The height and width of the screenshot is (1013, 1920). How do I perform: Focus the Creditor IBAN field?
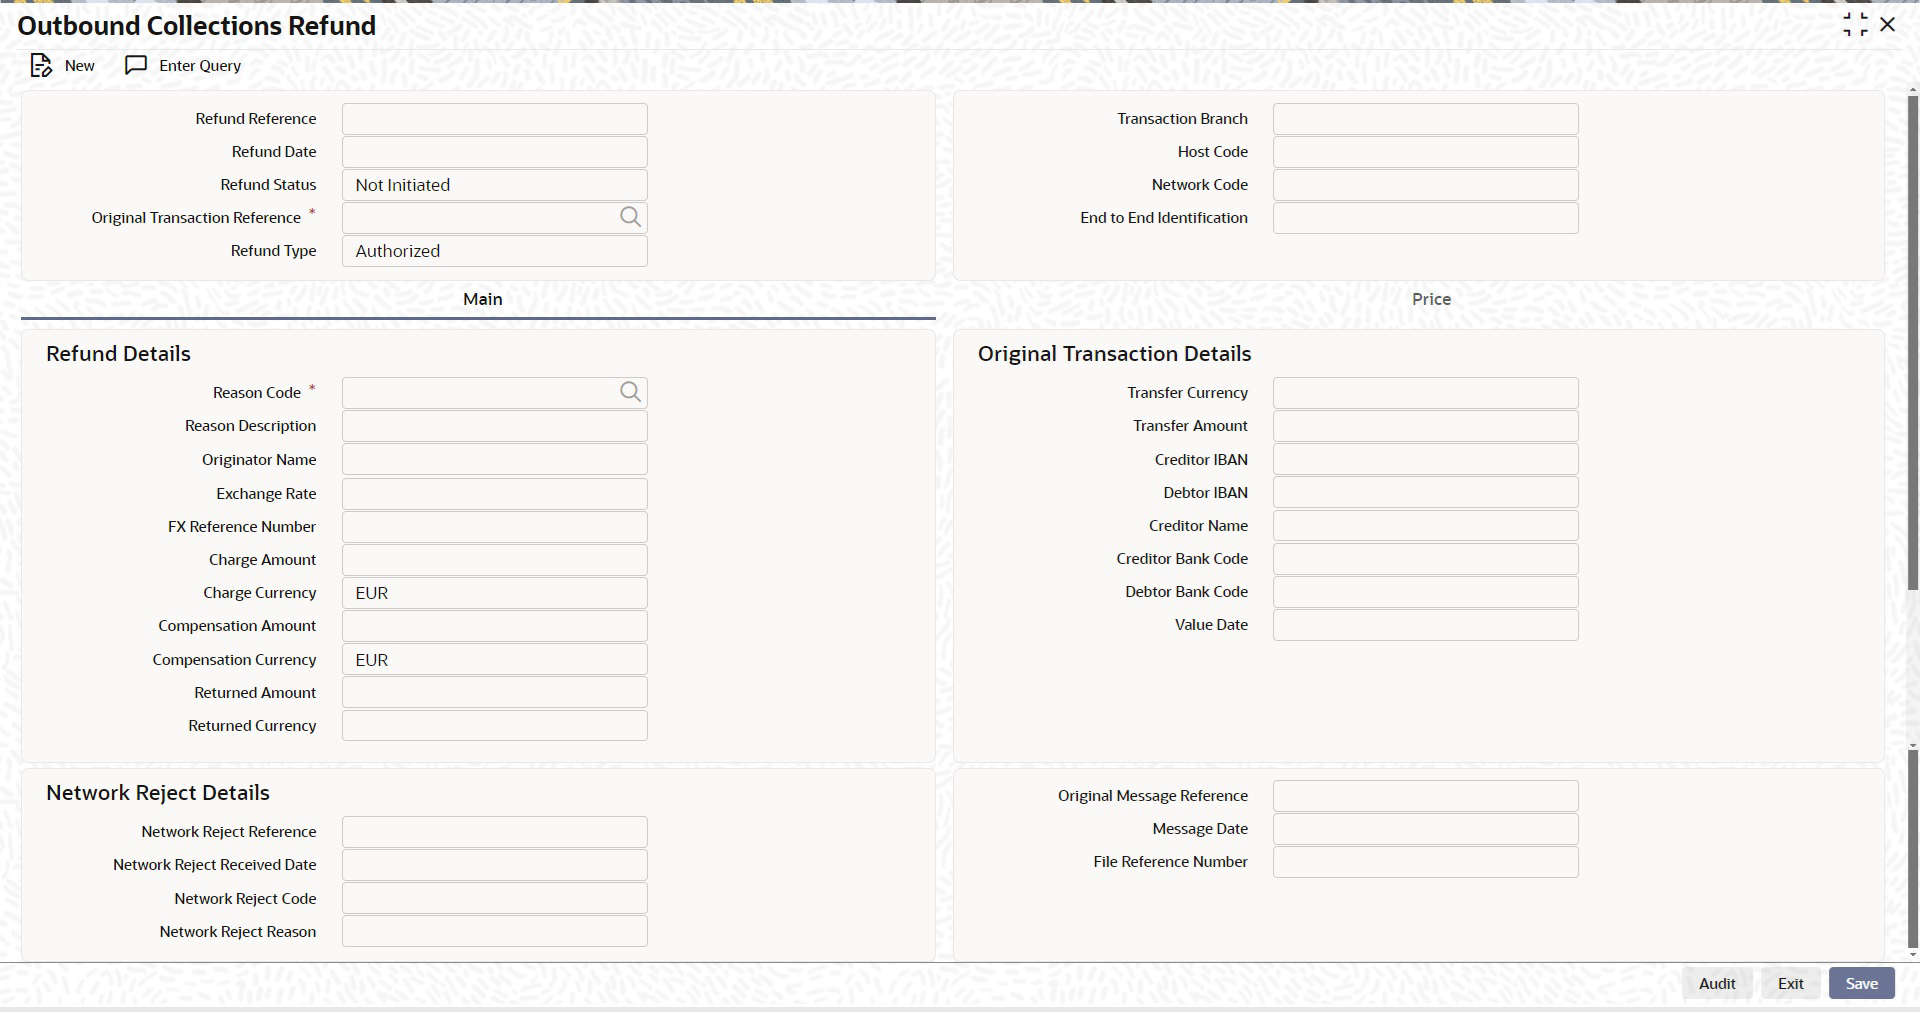click(1426, 460)
